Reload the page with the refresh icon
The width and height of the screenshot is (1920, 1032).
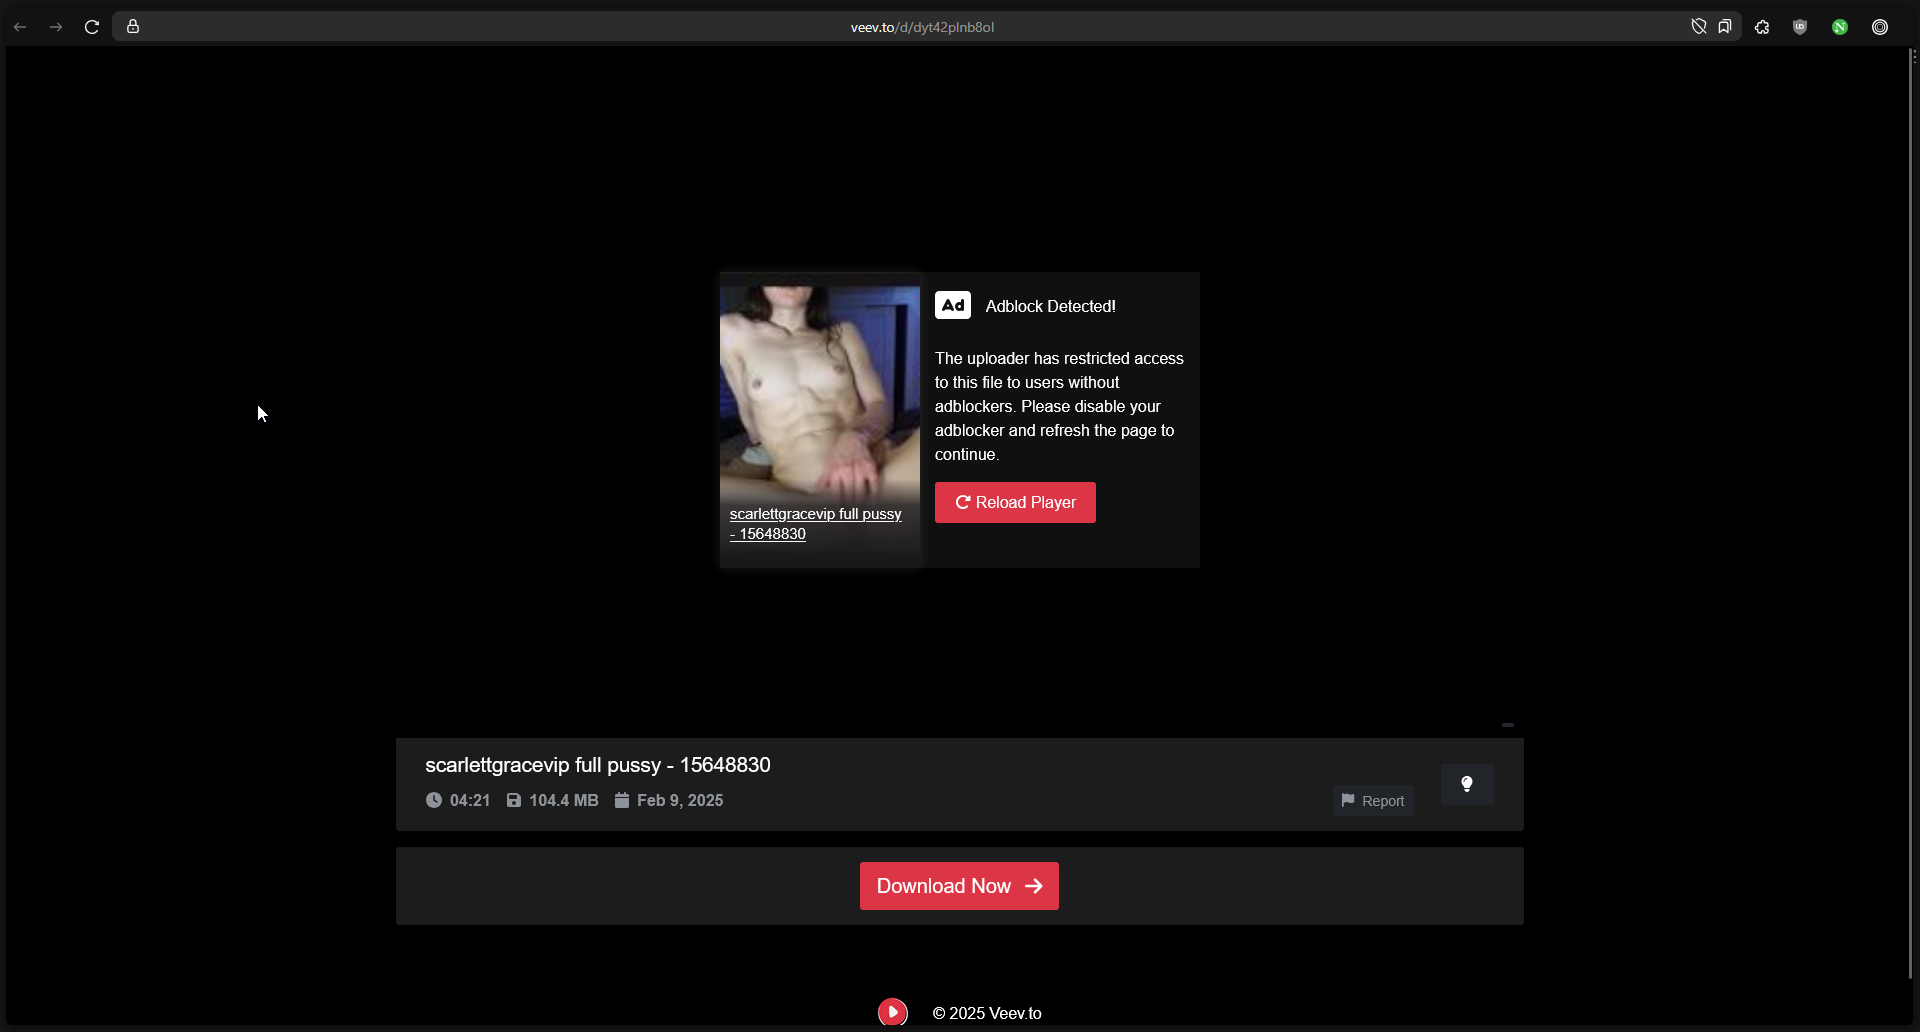pyautogui.click(x=92, y=27)
